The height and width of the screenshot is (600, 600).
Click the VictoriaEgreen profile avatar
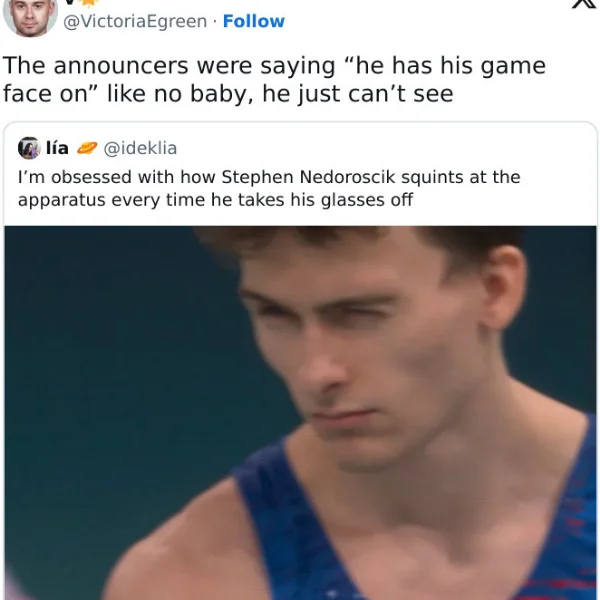[30, 16]
